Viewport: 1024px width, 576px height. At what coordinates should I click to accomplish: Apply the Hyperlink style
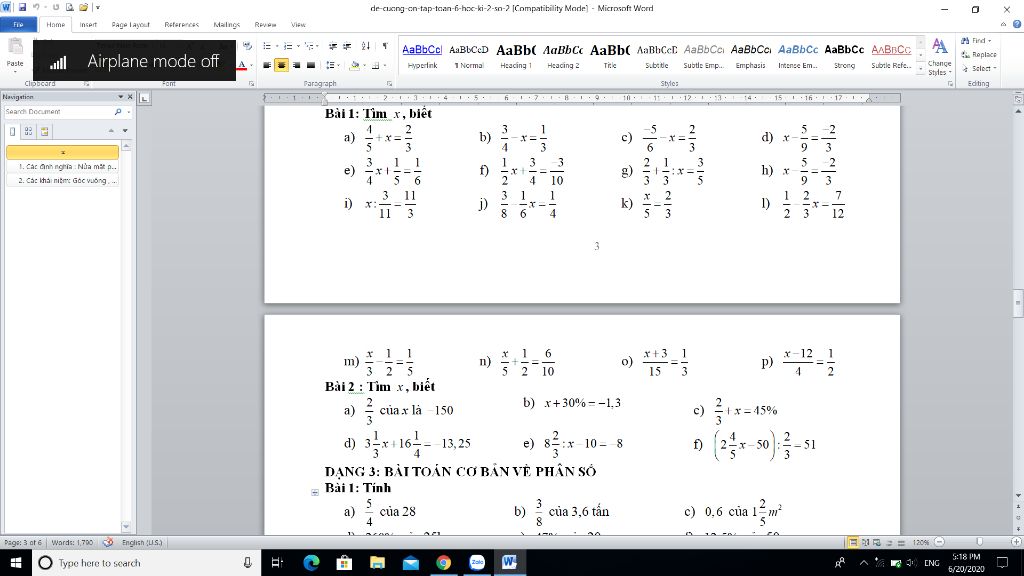pyautogui.click(x=422, y=56)
